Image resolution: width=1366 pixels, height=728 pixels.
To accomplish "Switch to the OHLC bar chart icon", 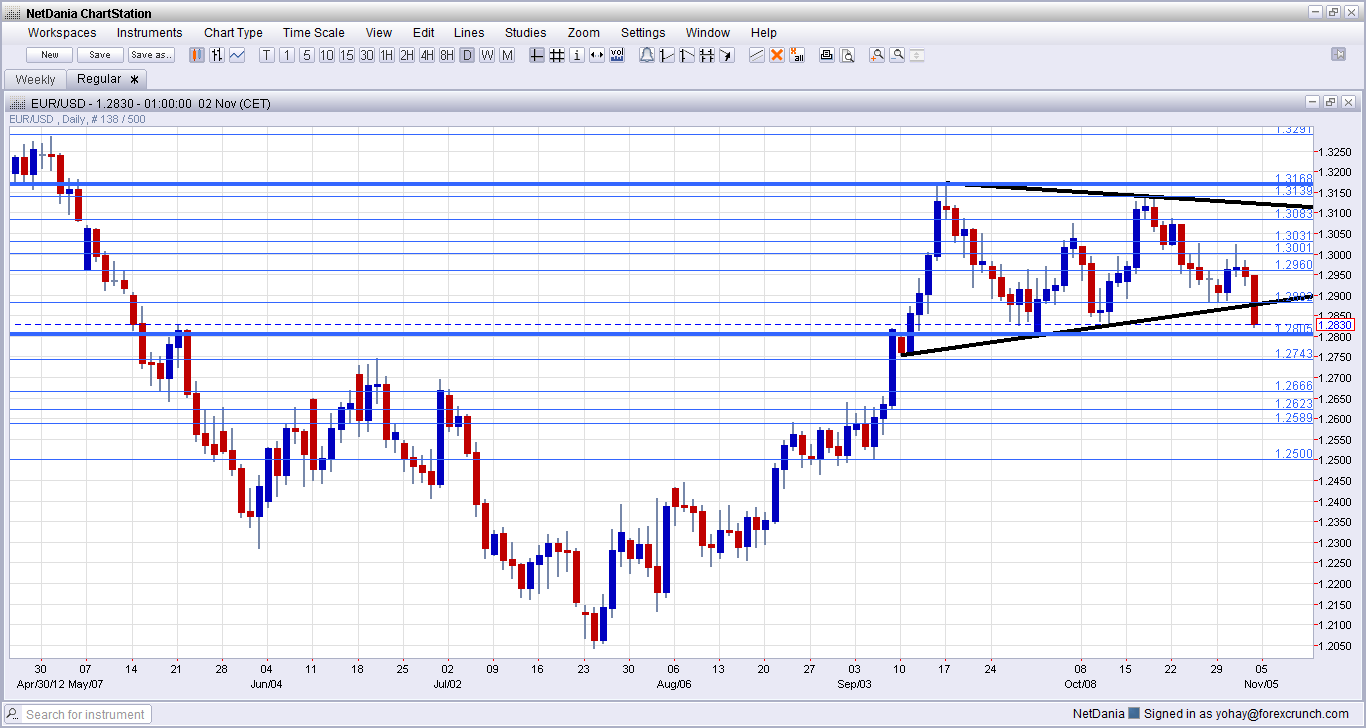I will click(217, 55).
